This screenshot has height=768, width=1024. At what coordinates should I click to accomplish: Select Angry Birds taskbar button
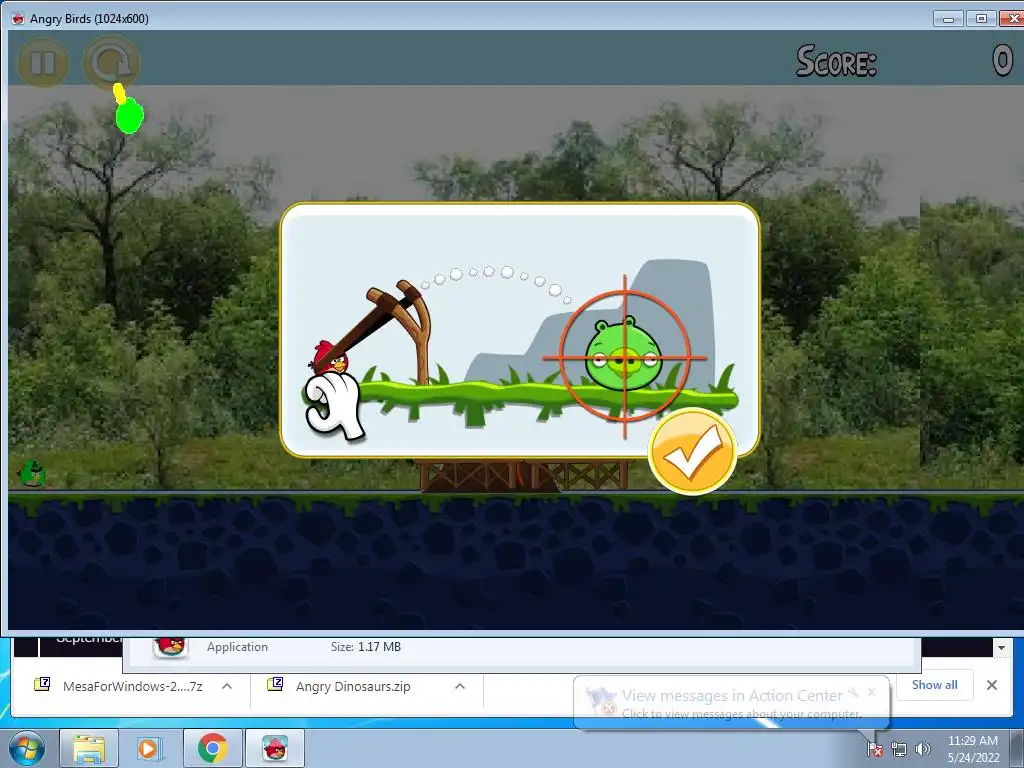(275, 748)
